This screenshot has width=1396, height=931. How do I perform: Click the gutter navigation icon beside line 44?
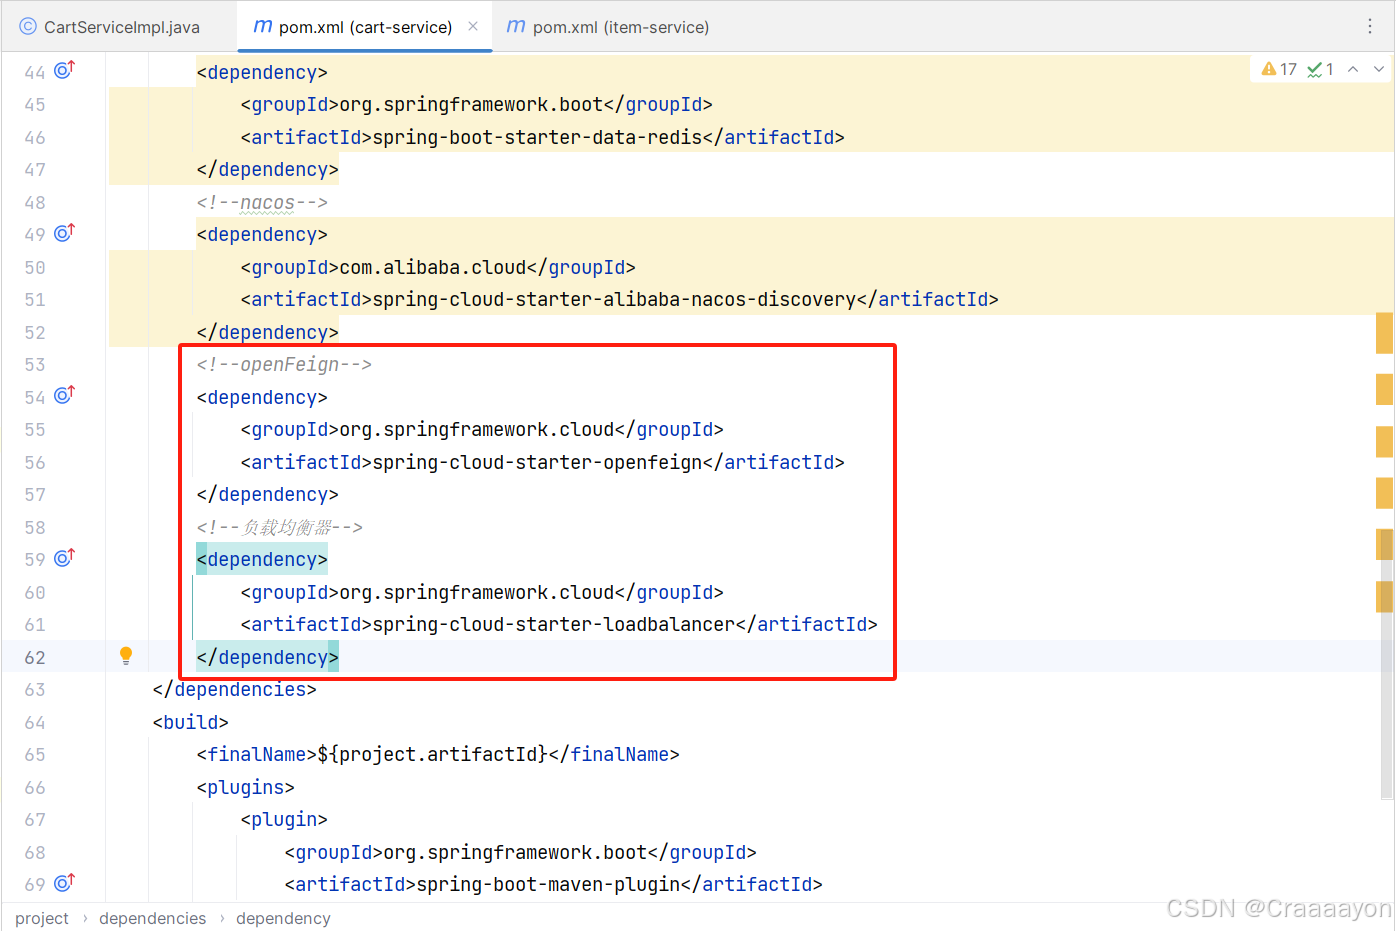(x=62, y=71)
